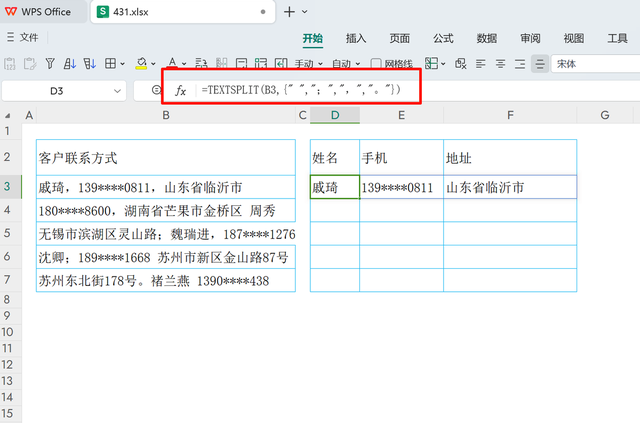Viewport: 640px width, 423px height.
Task: Add a new tab with plus button
Action: click(289, 12)
